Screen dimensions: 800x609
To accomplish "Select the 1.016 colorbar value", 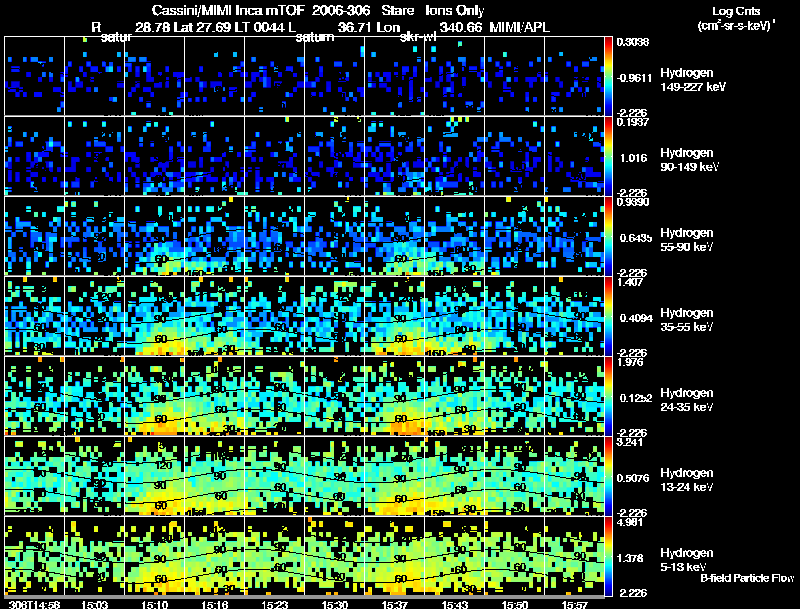I will tap(634, 158).
